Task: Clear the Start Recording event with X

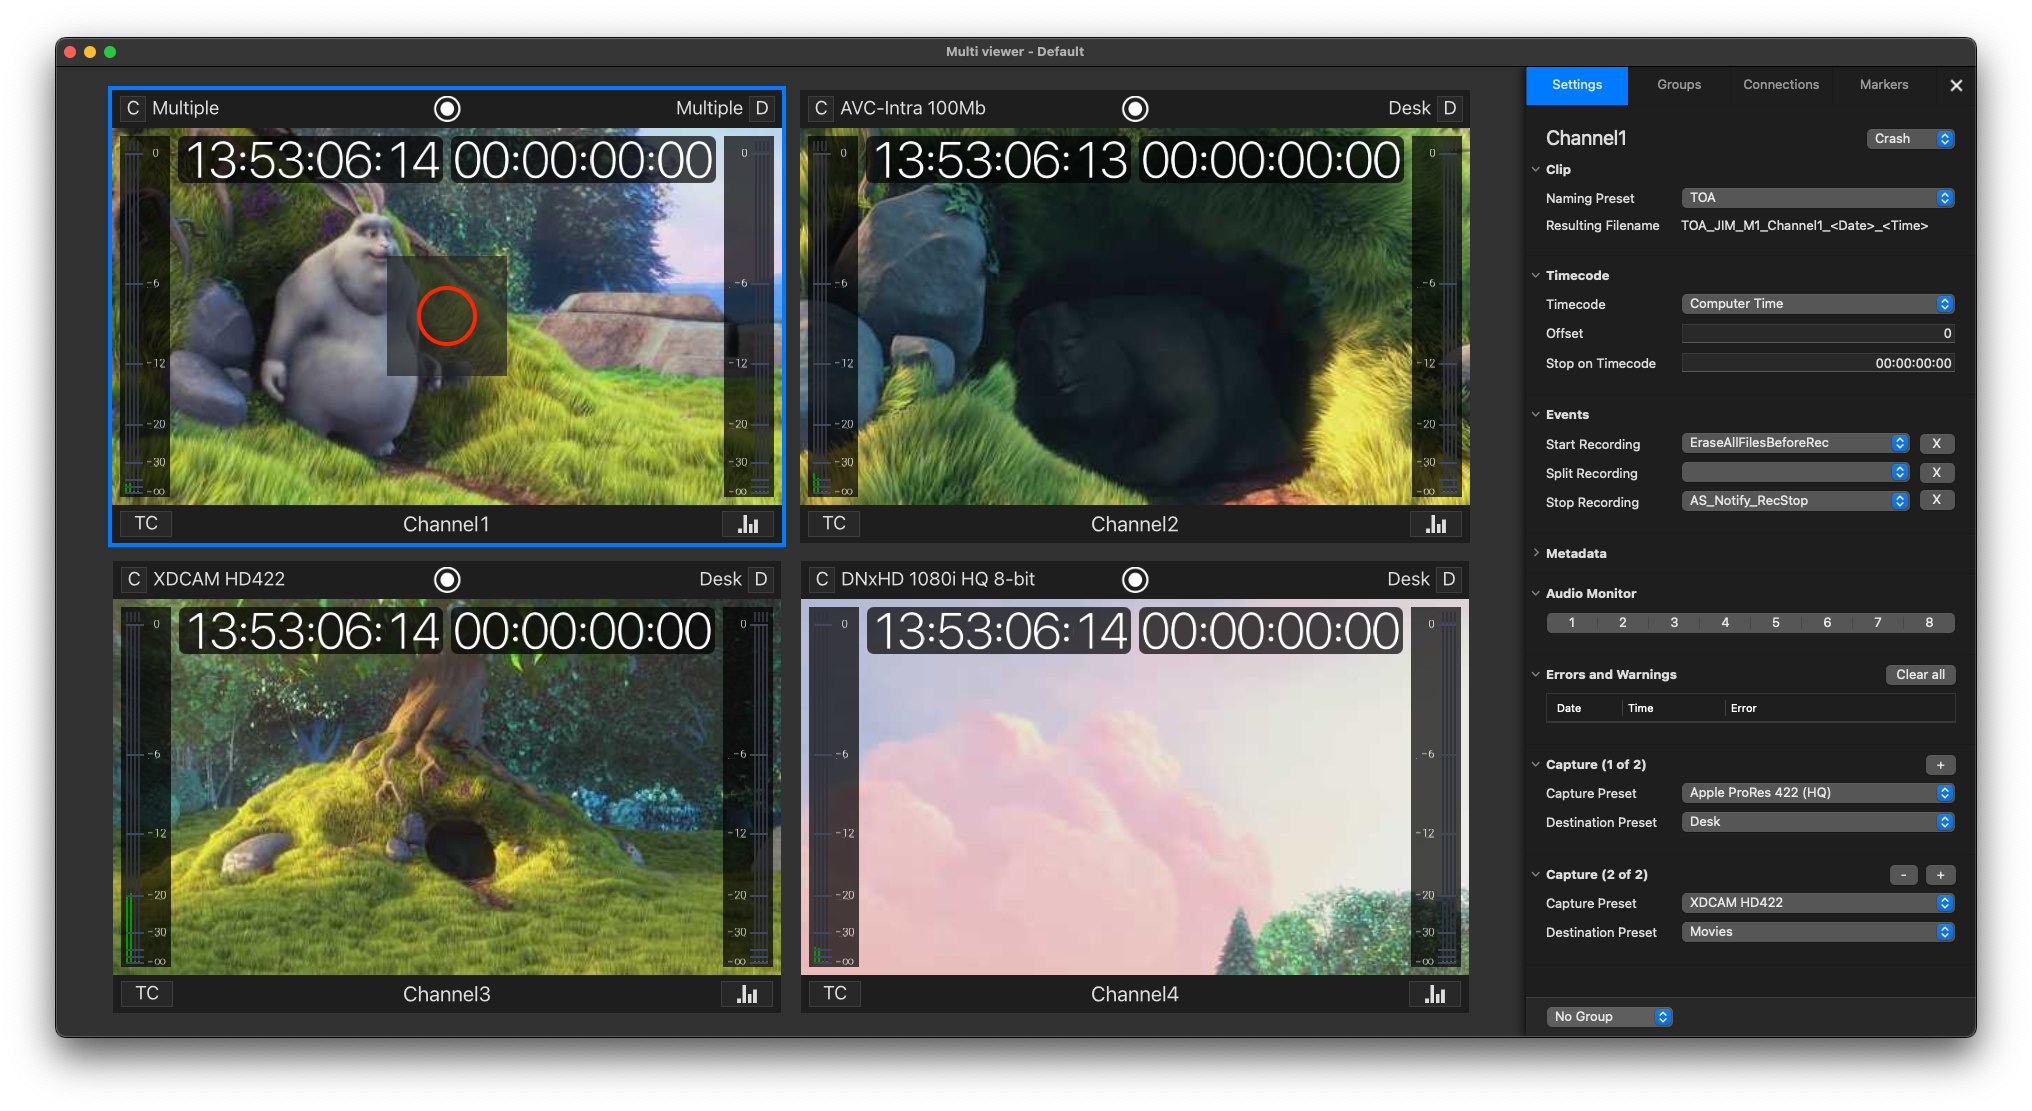Action: pyautogui.click(x=1937, y=443)
